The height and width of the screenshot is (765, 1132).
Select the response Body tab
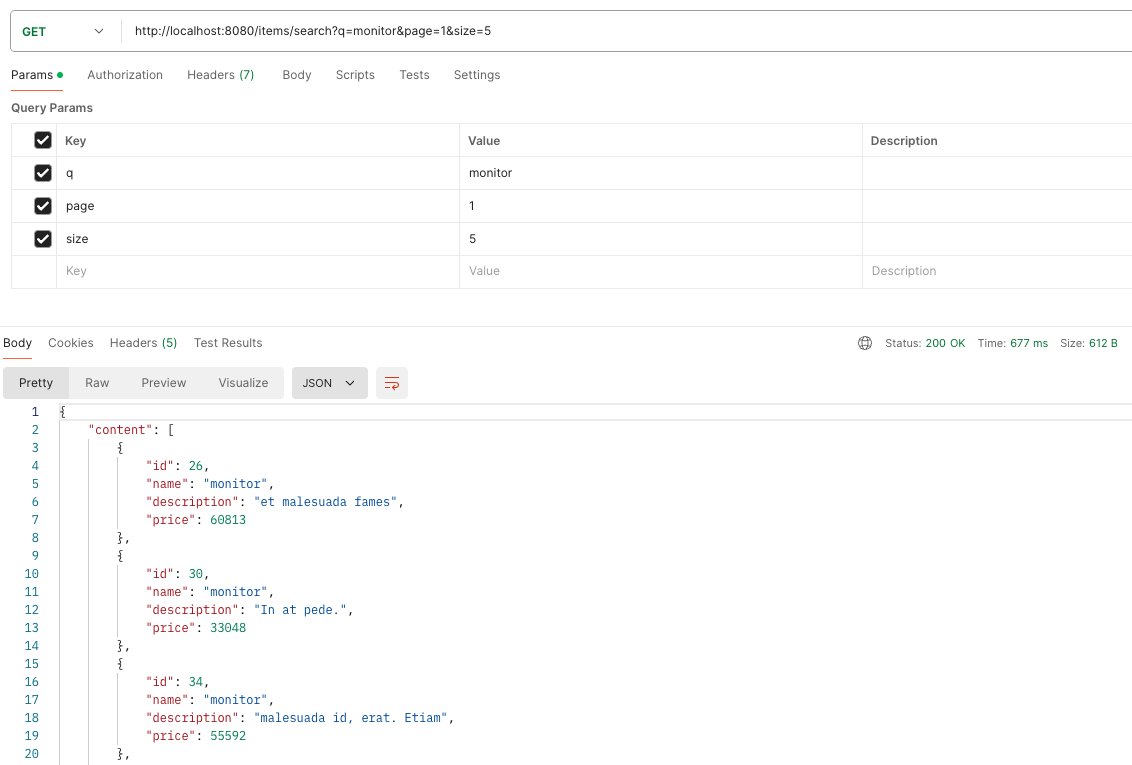click(x=17, y=343)
